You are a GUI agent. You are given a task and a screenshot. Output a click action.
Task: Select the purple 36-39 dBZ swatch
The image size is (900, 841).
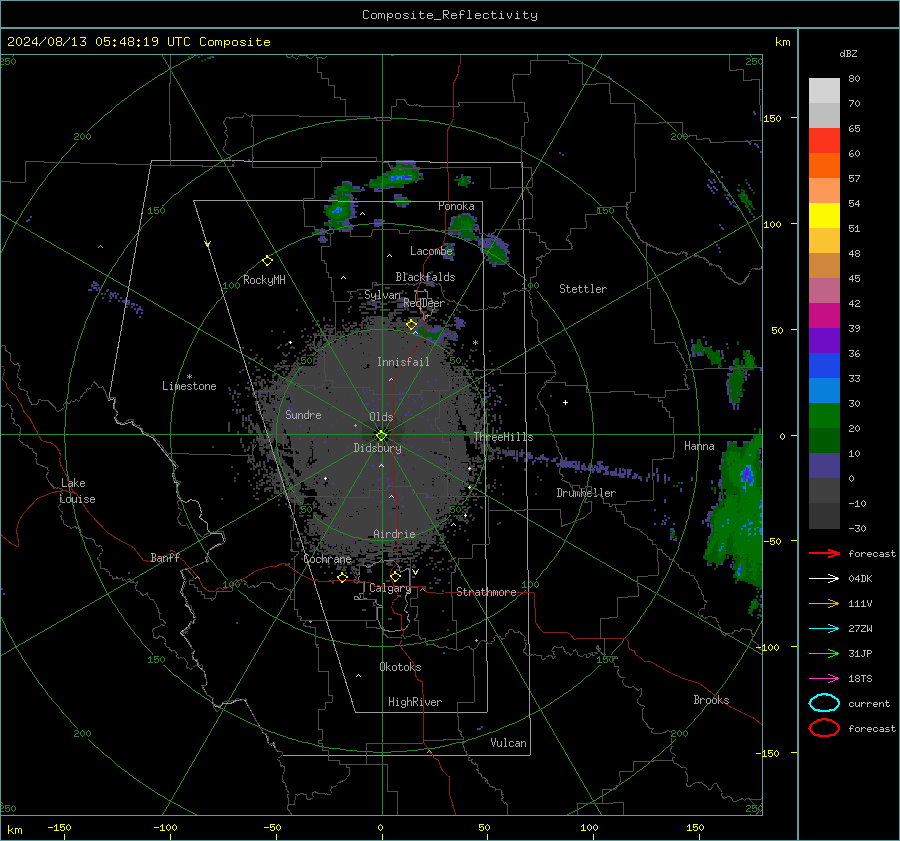pos(824,341)
